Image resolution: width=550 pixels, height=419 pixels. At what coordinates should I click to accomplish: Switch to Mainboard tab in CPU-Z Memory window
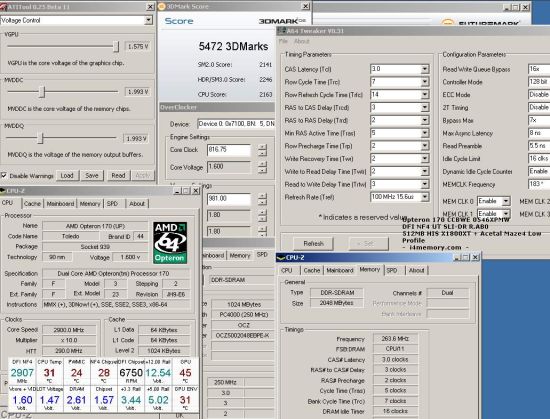340,270
